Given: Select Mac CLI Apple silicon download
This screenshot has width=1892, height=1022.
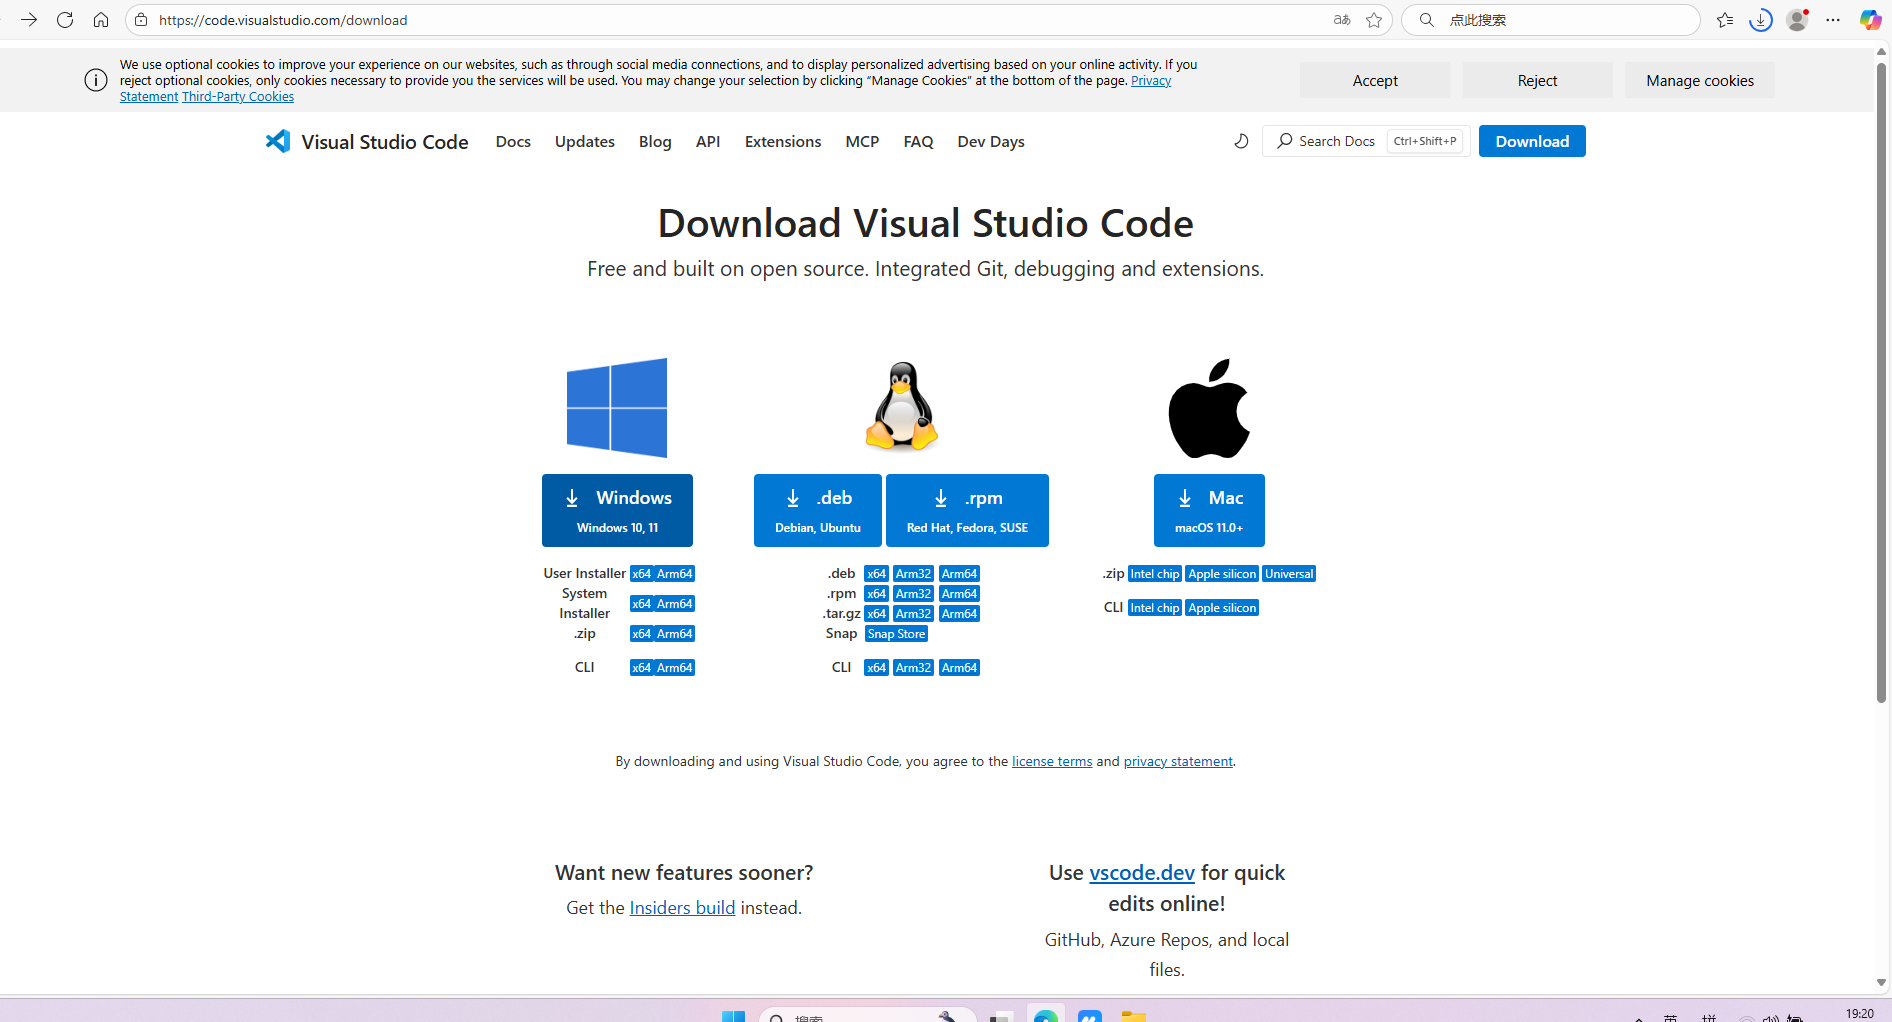Looking at the screenshot, I should tap(1222, 608).
